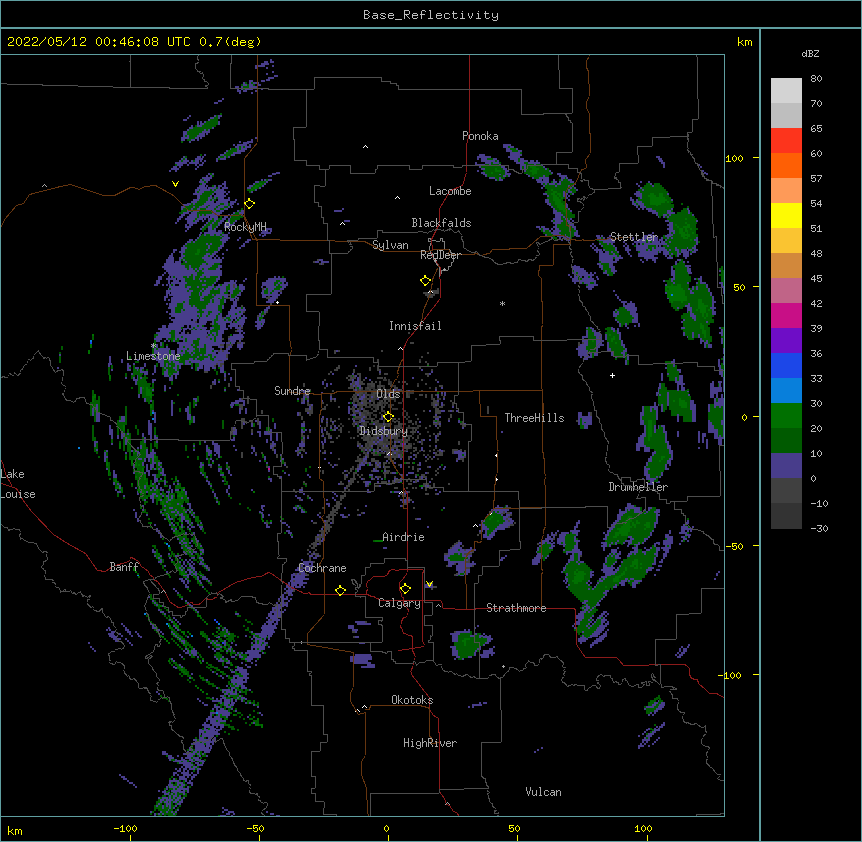Screen dimensions: 862x842
Task: Click the Limestone label
Action: pos(153,356)
